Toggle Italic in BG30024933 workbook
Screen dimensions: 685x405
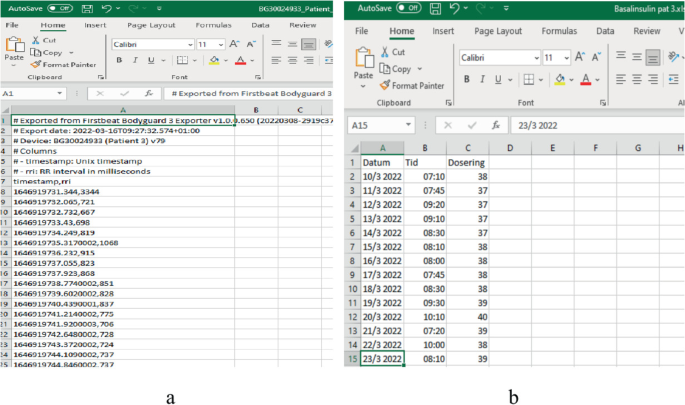pyautogui.click(x=135, y=61)
